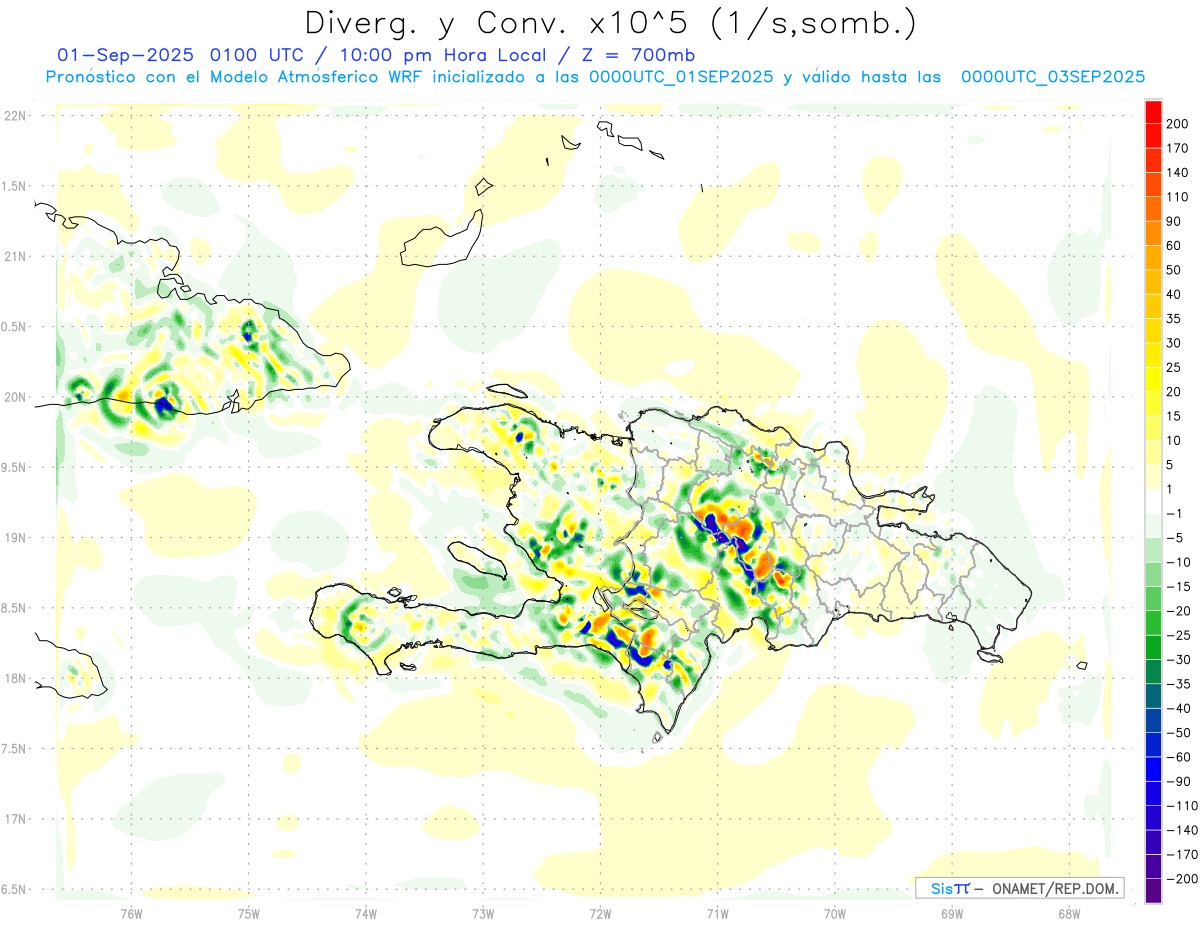Click the '-170' color scale value
Viewport: 1200px width, 927px height.
[x=1181, y=855]
